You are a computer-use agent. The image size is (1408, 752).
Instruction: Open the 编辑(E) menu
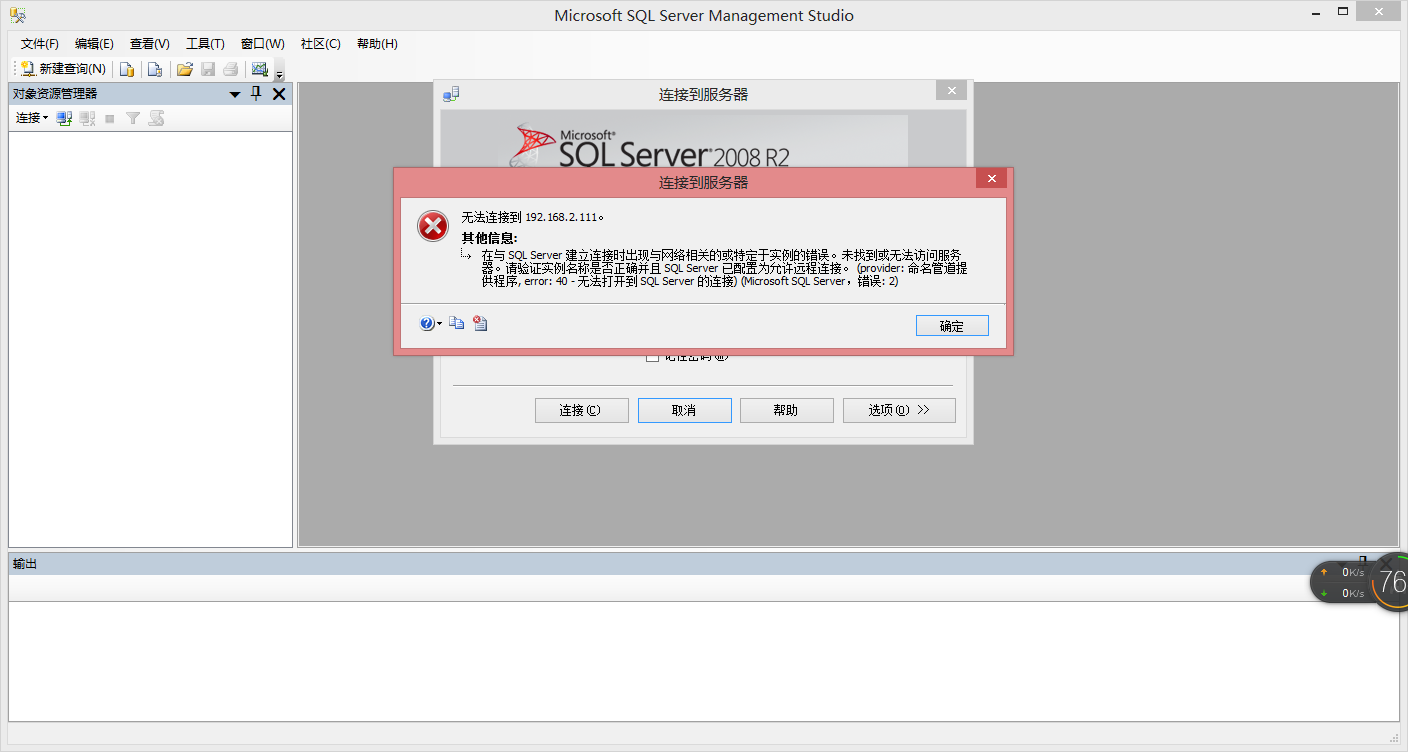[x=94, y=44]
